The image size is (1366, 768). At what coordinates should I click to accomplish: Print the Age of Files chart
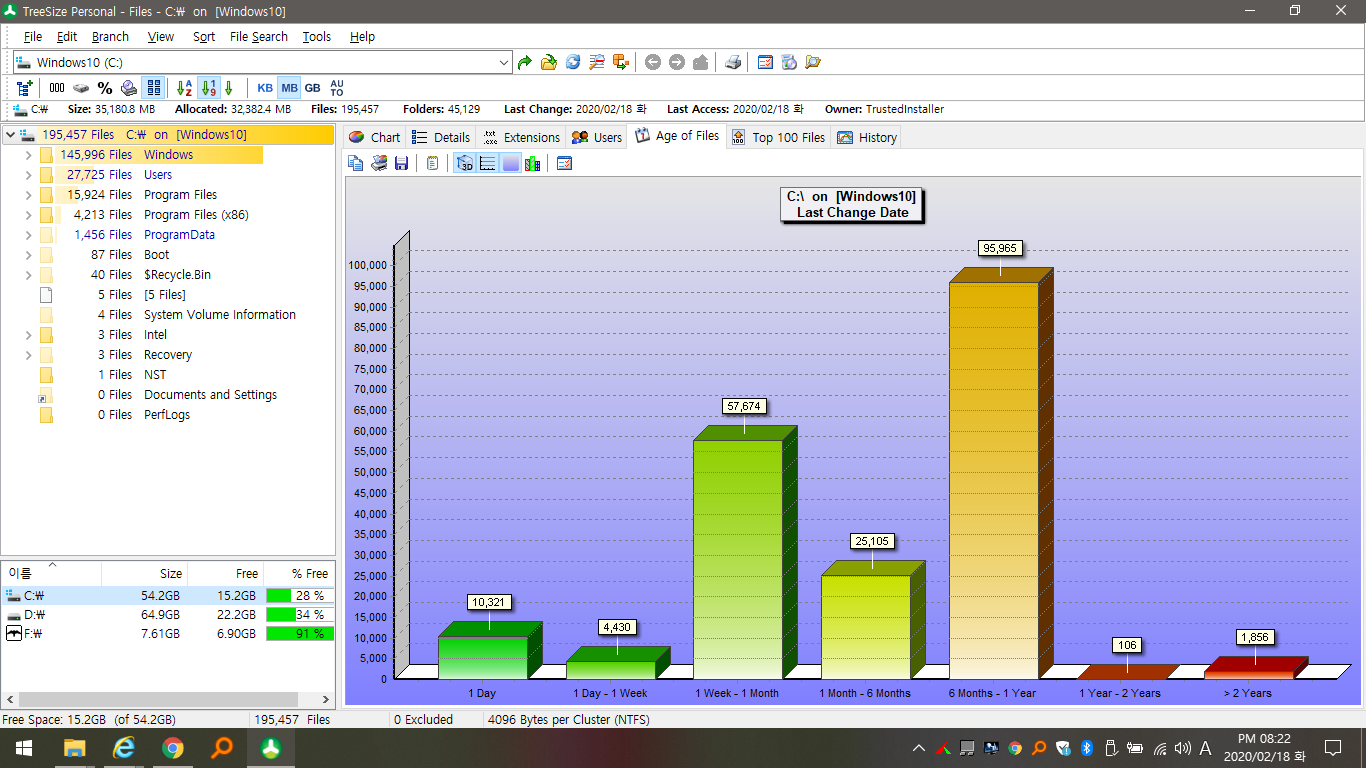(379, 163)
